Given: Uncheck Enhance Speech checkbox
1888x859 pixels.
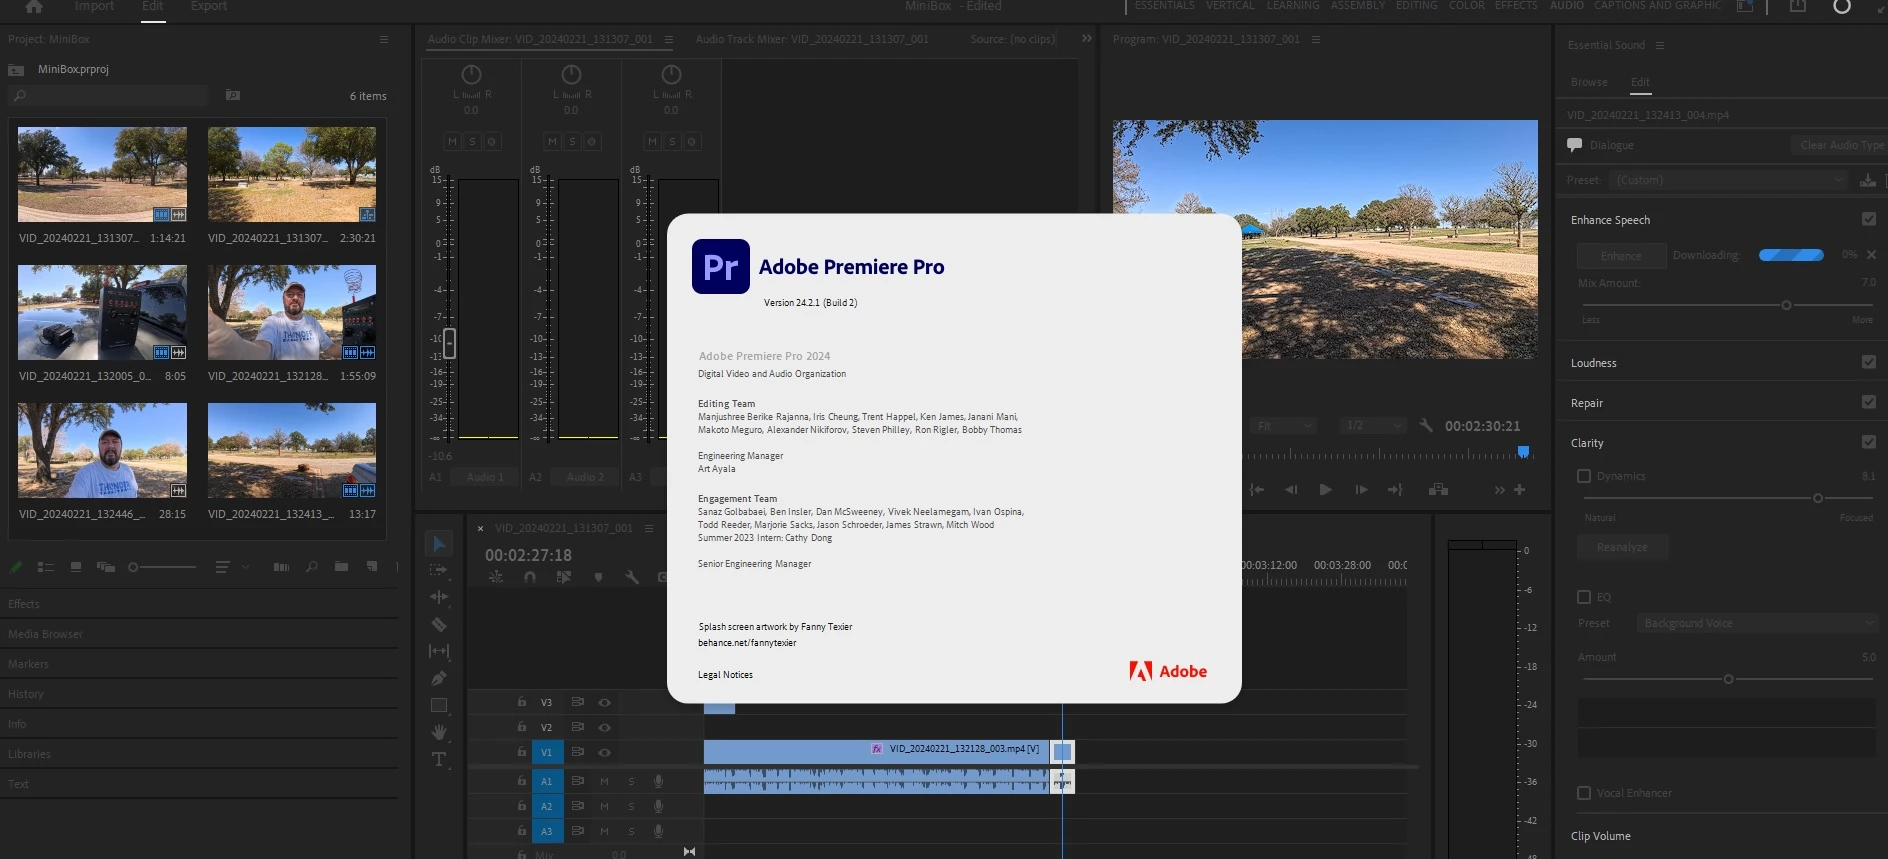Looking at the screenshot, I should point(1868,219).
